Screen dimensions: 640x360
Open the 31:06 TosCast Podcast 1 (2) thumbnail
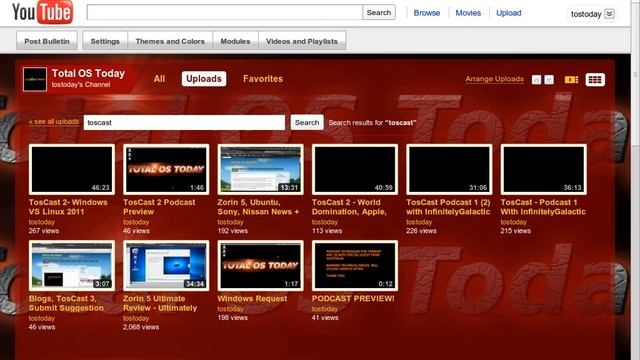point(449,169)
